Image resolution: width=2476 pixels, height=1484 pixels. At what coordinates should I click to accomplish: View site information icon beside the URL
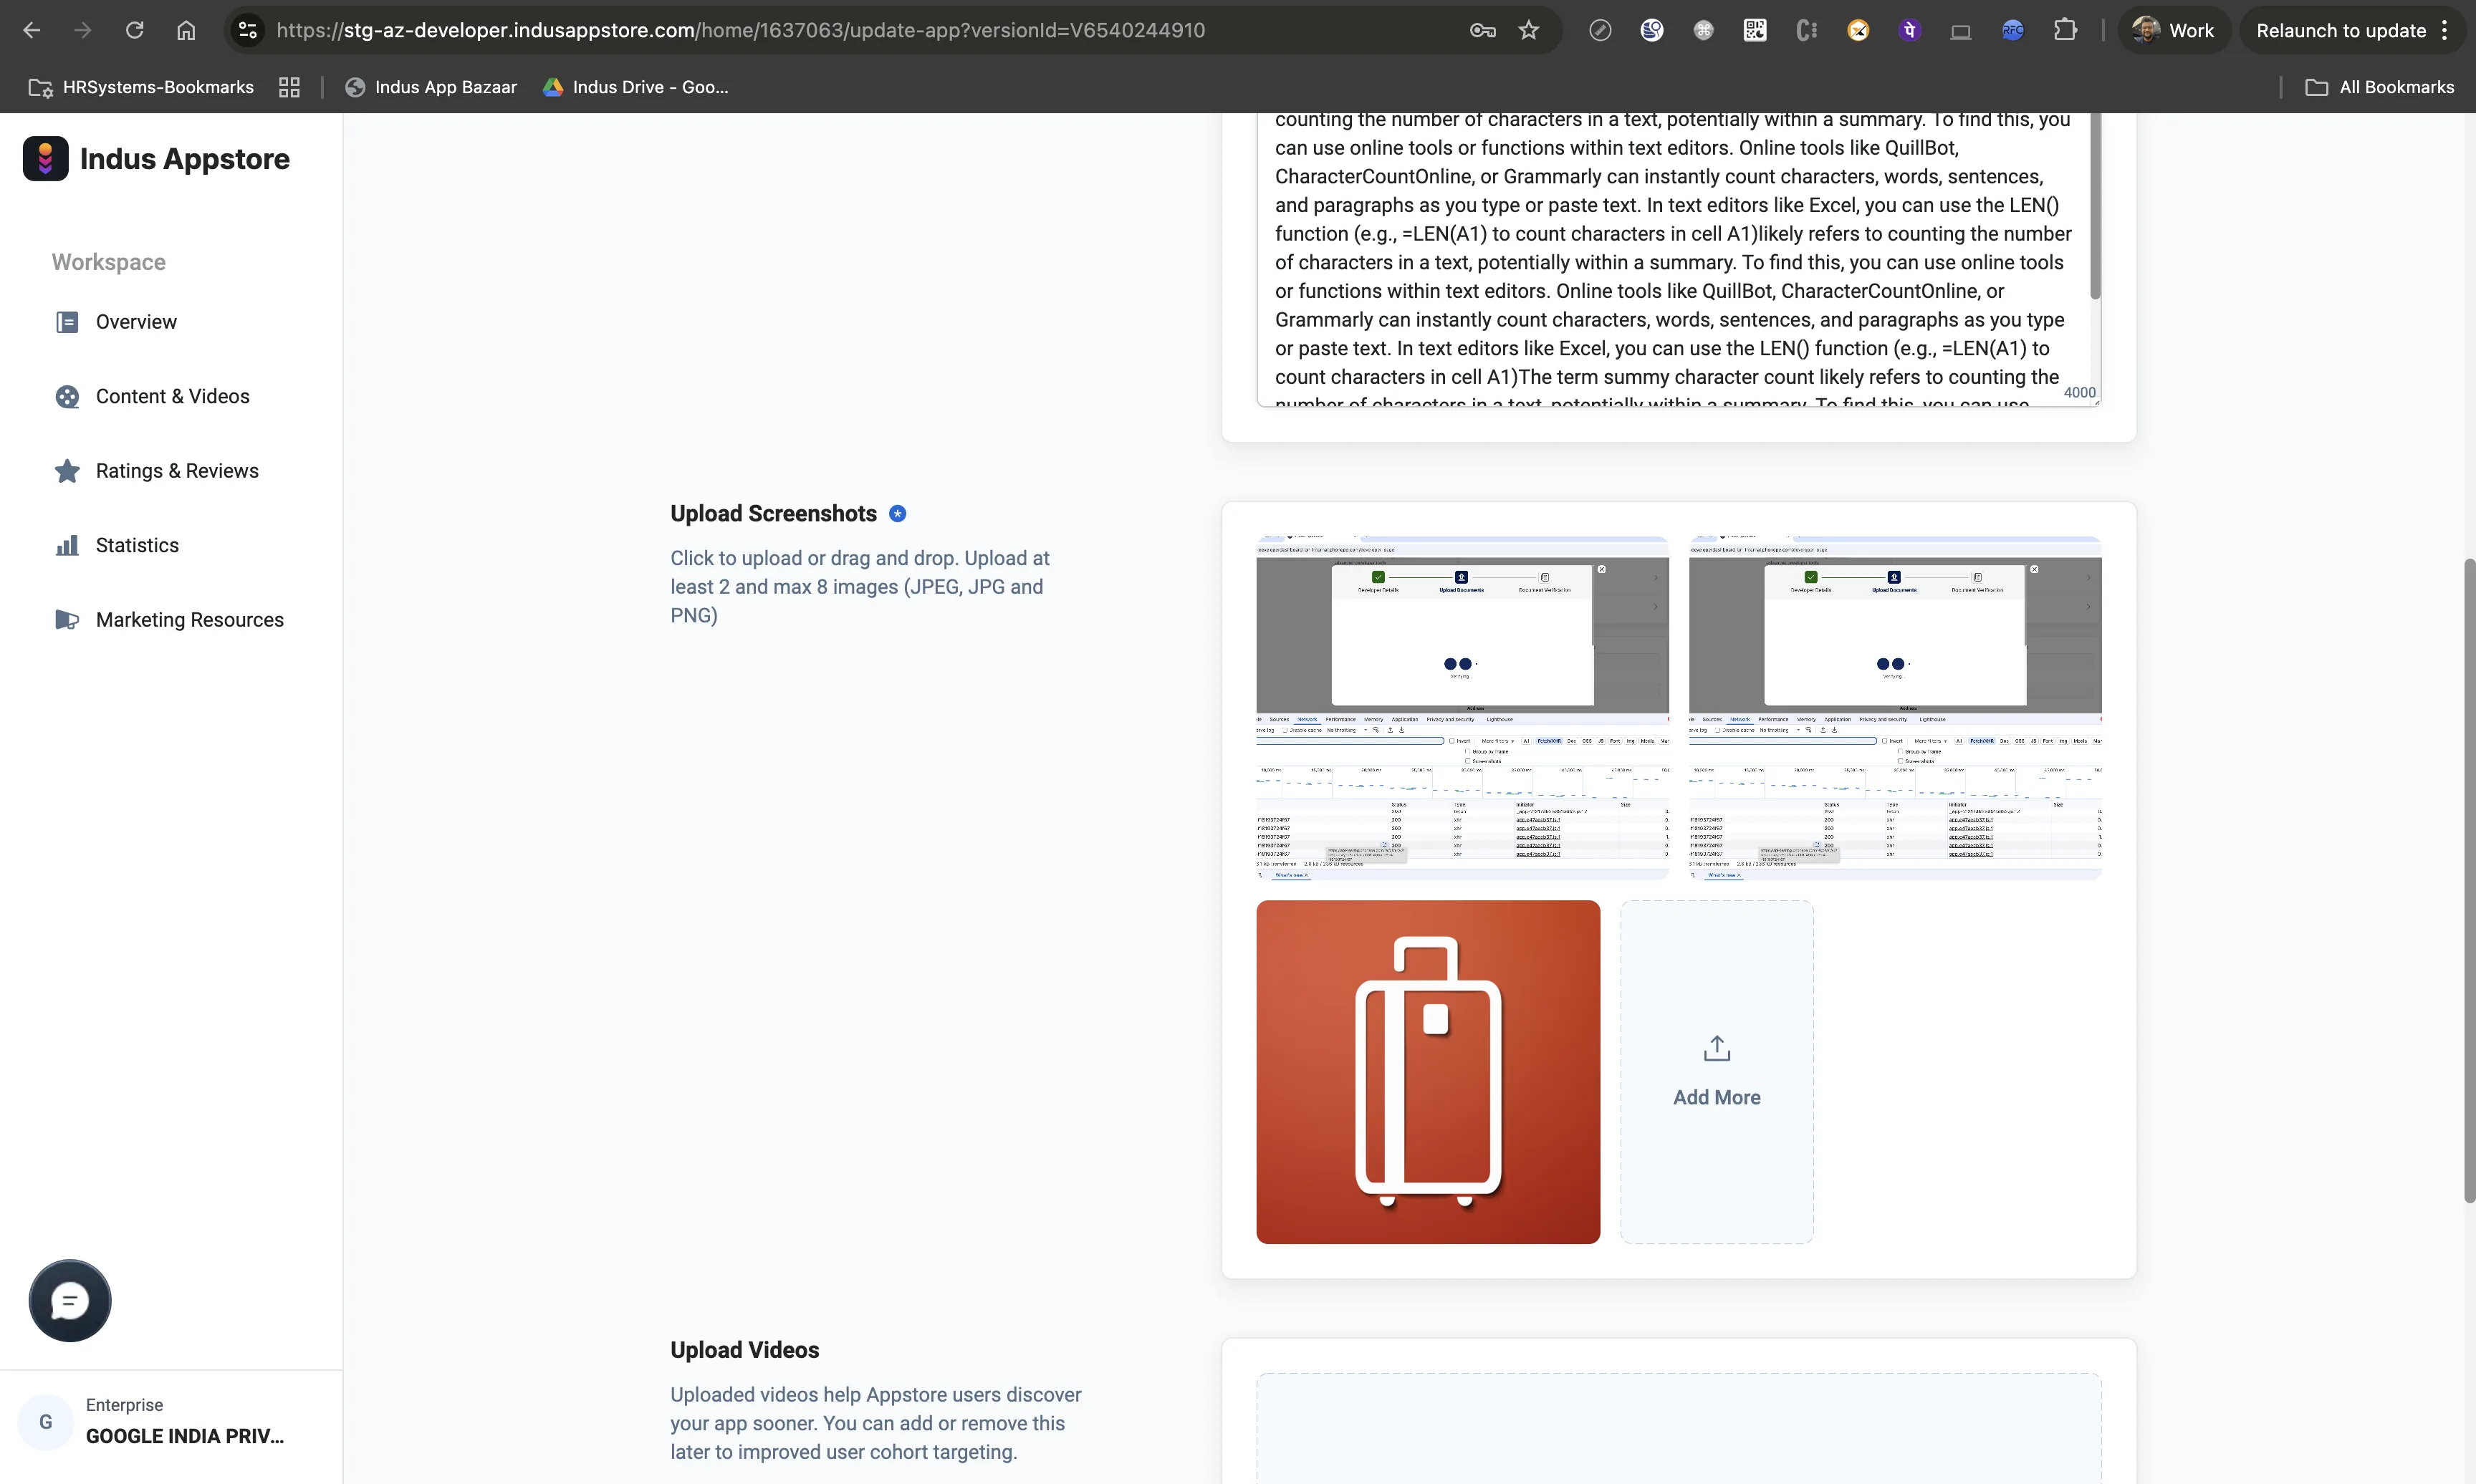pyautogui.click(x=248, y=30)
